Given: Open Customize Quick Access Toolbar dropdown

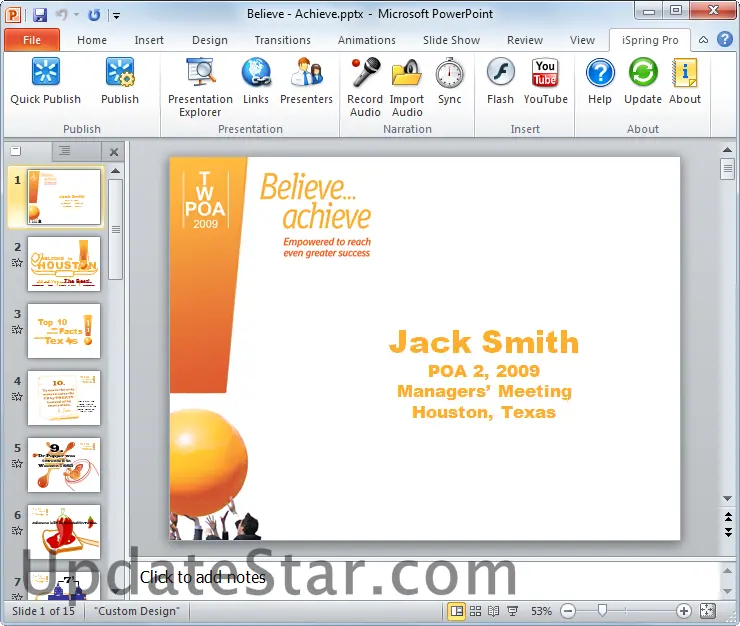Looking at the screenshot, I should click(117, 15).
